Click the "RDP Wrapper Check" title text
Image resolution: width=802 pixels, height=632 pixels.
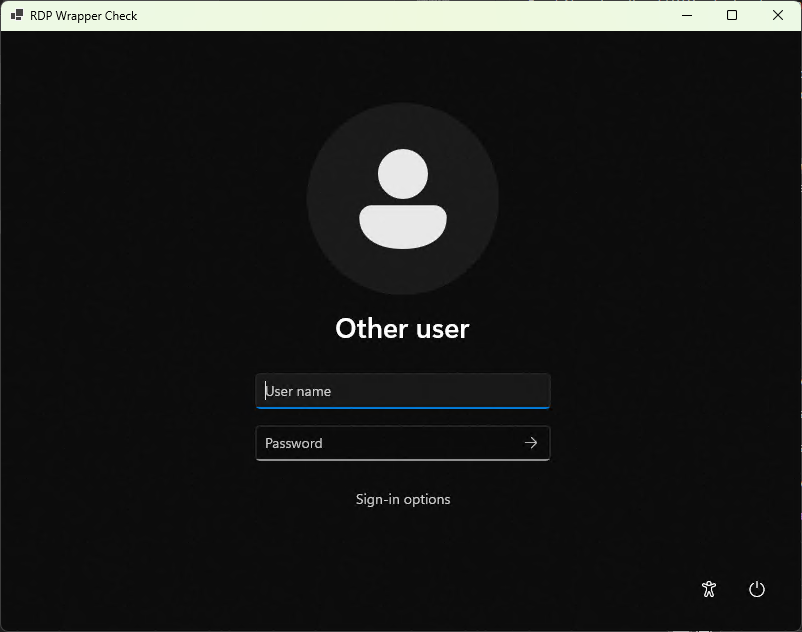(x=83, y=16)
